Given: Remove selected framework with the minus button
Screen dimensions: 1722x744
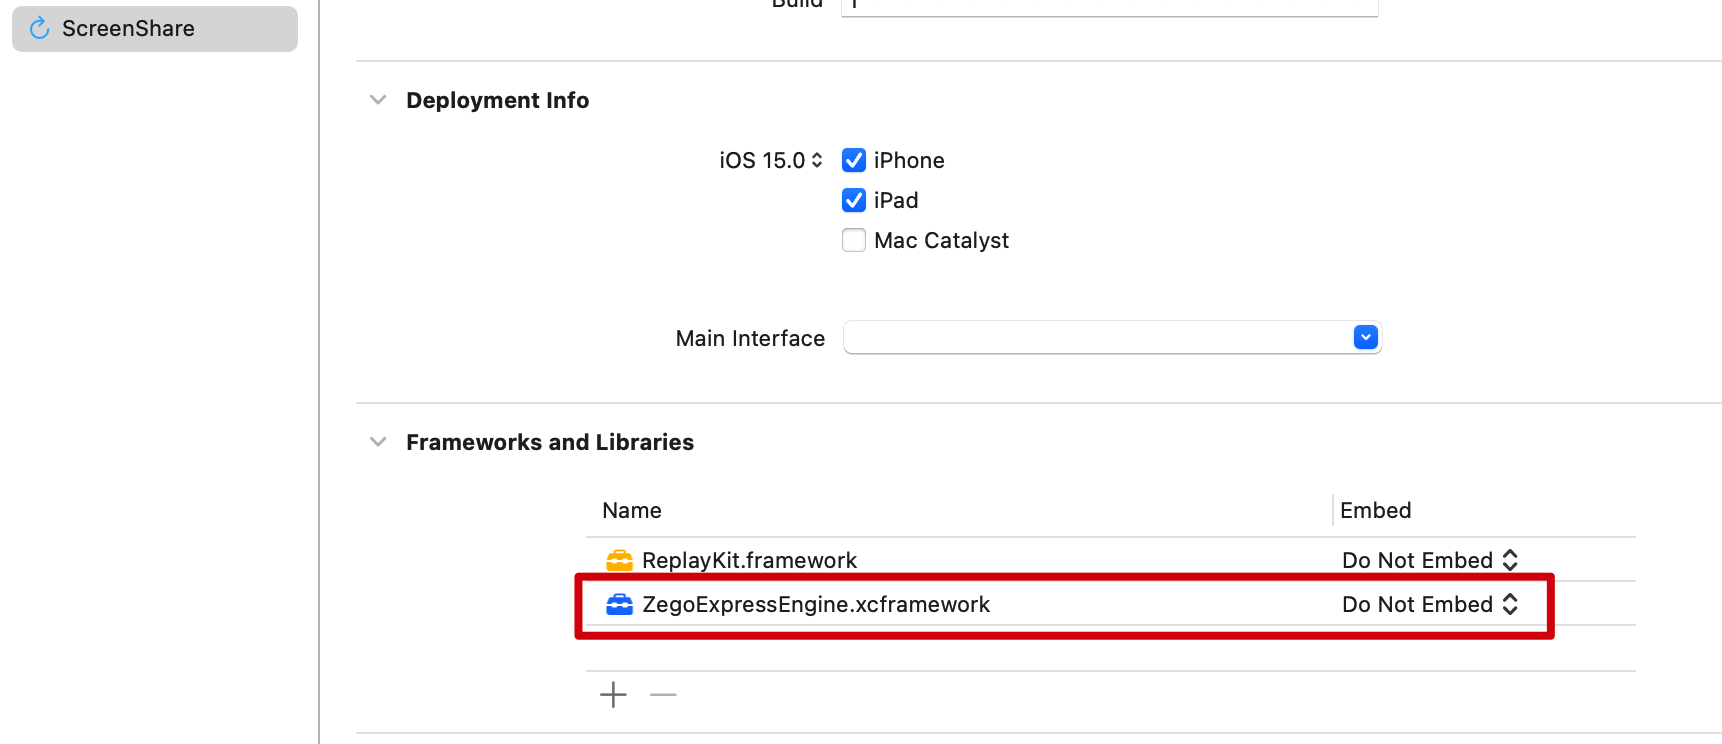Looking at the screenshot, I should point(663,694).
